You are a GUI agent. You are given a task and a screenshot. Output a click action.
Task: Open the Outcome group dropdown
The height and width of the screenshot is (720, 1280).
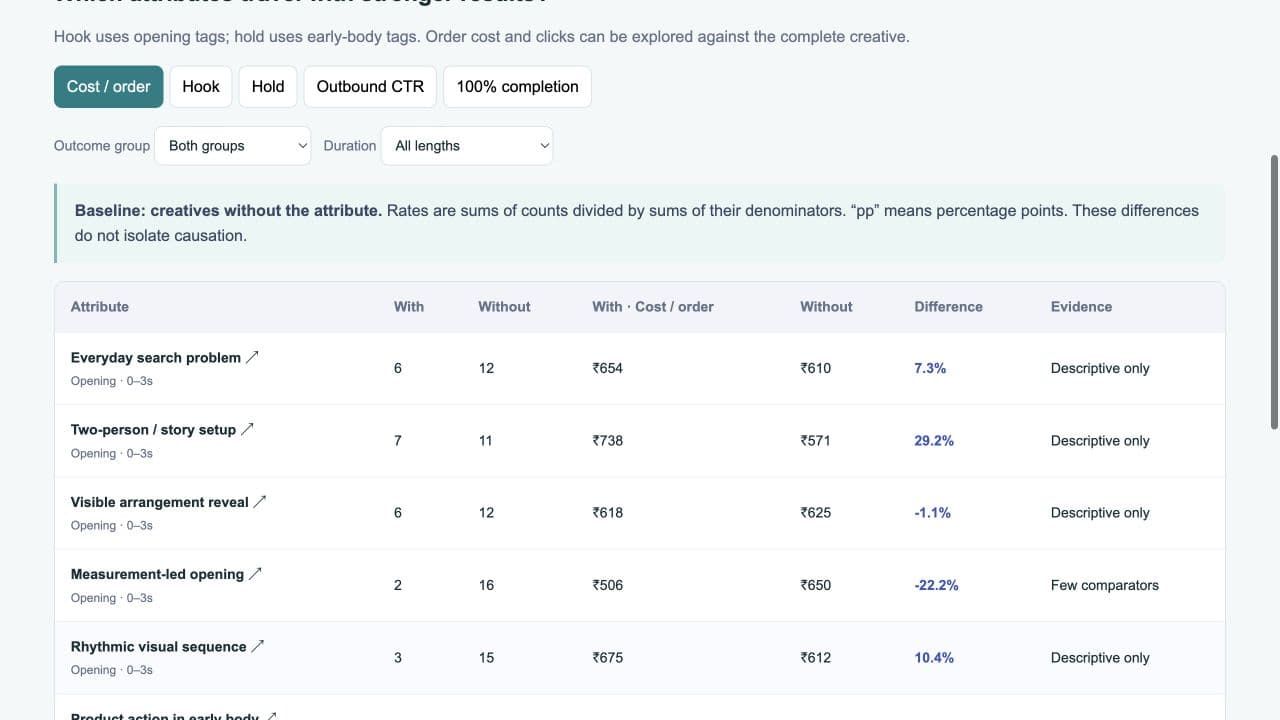[x=233, y=146]
